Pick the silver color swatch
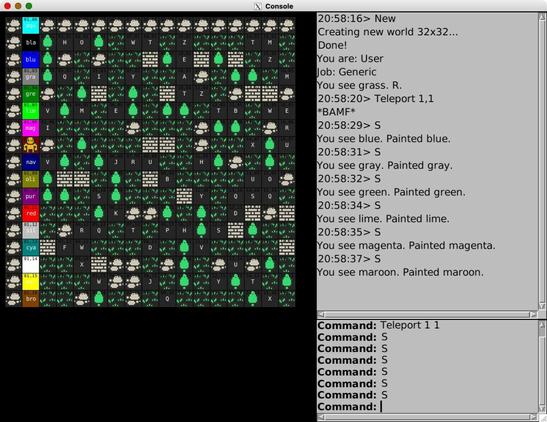The image size is (547, 422). click(x=31, y=230)
